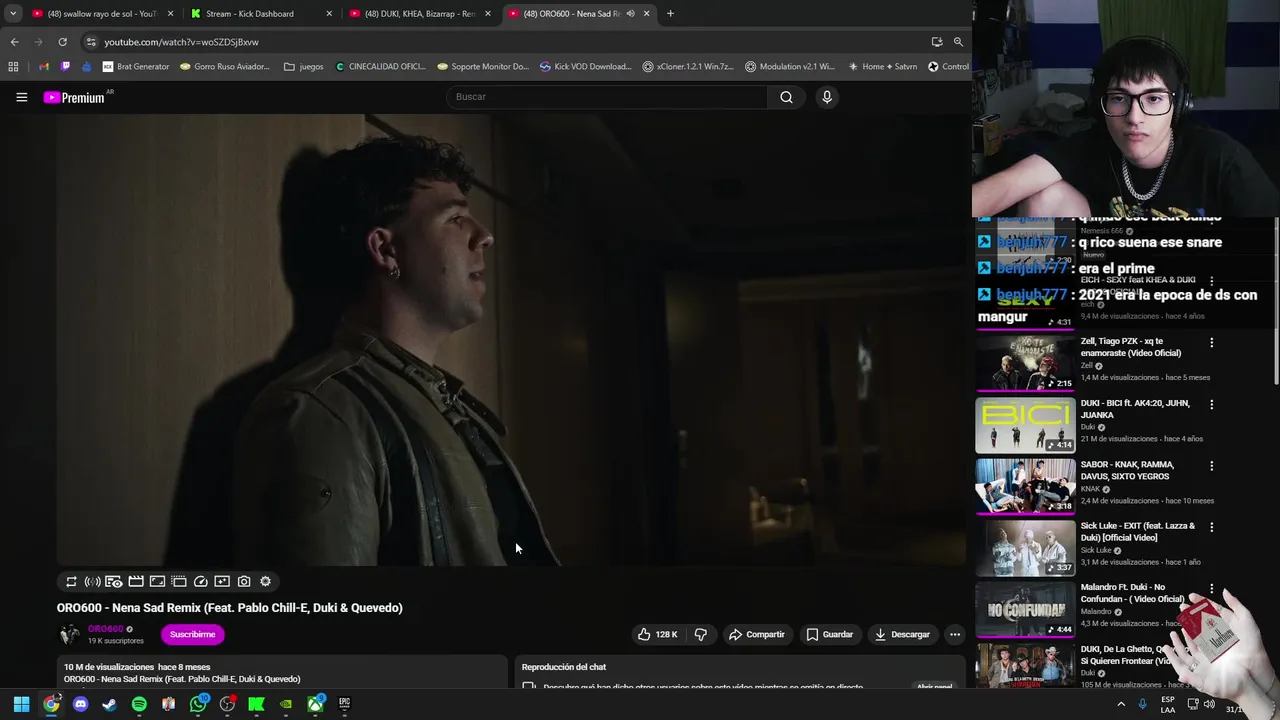Viewport: 1280px width, 720px height.
Task: Open playback speed gauge icon
Action: click(x=201, y=581)
